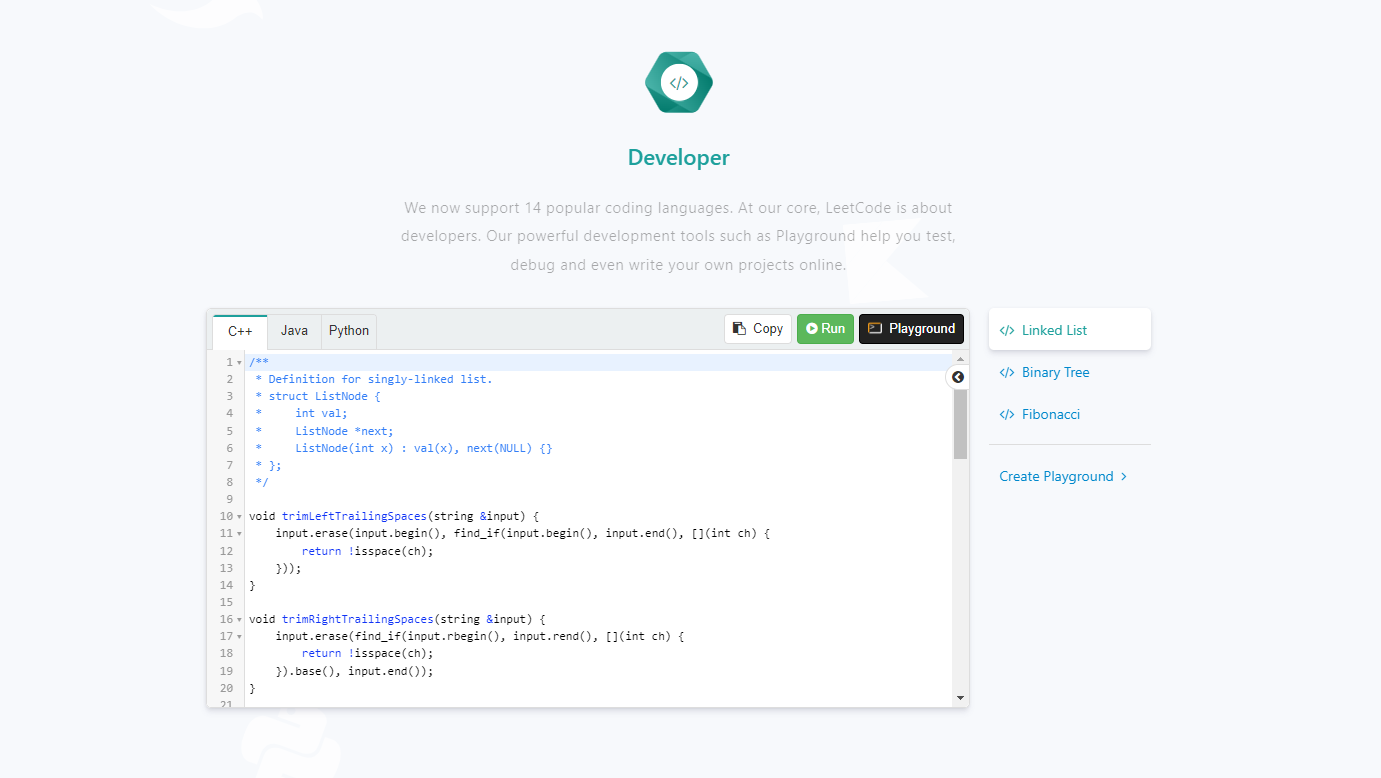Click the scrollbar up arrow

point(960,359)
